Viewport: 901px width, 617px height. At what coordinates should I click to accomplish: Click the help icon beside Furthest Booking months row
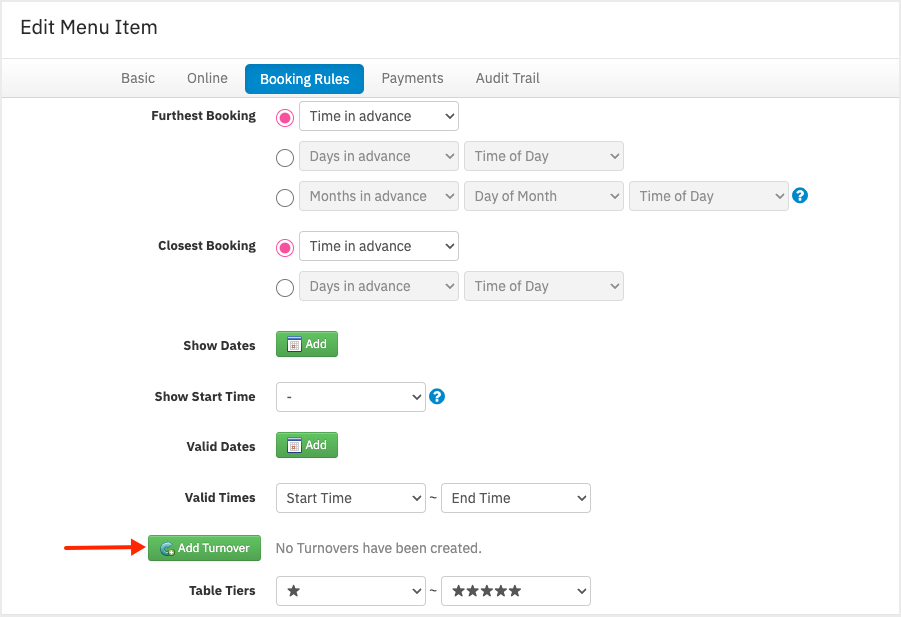799,195
